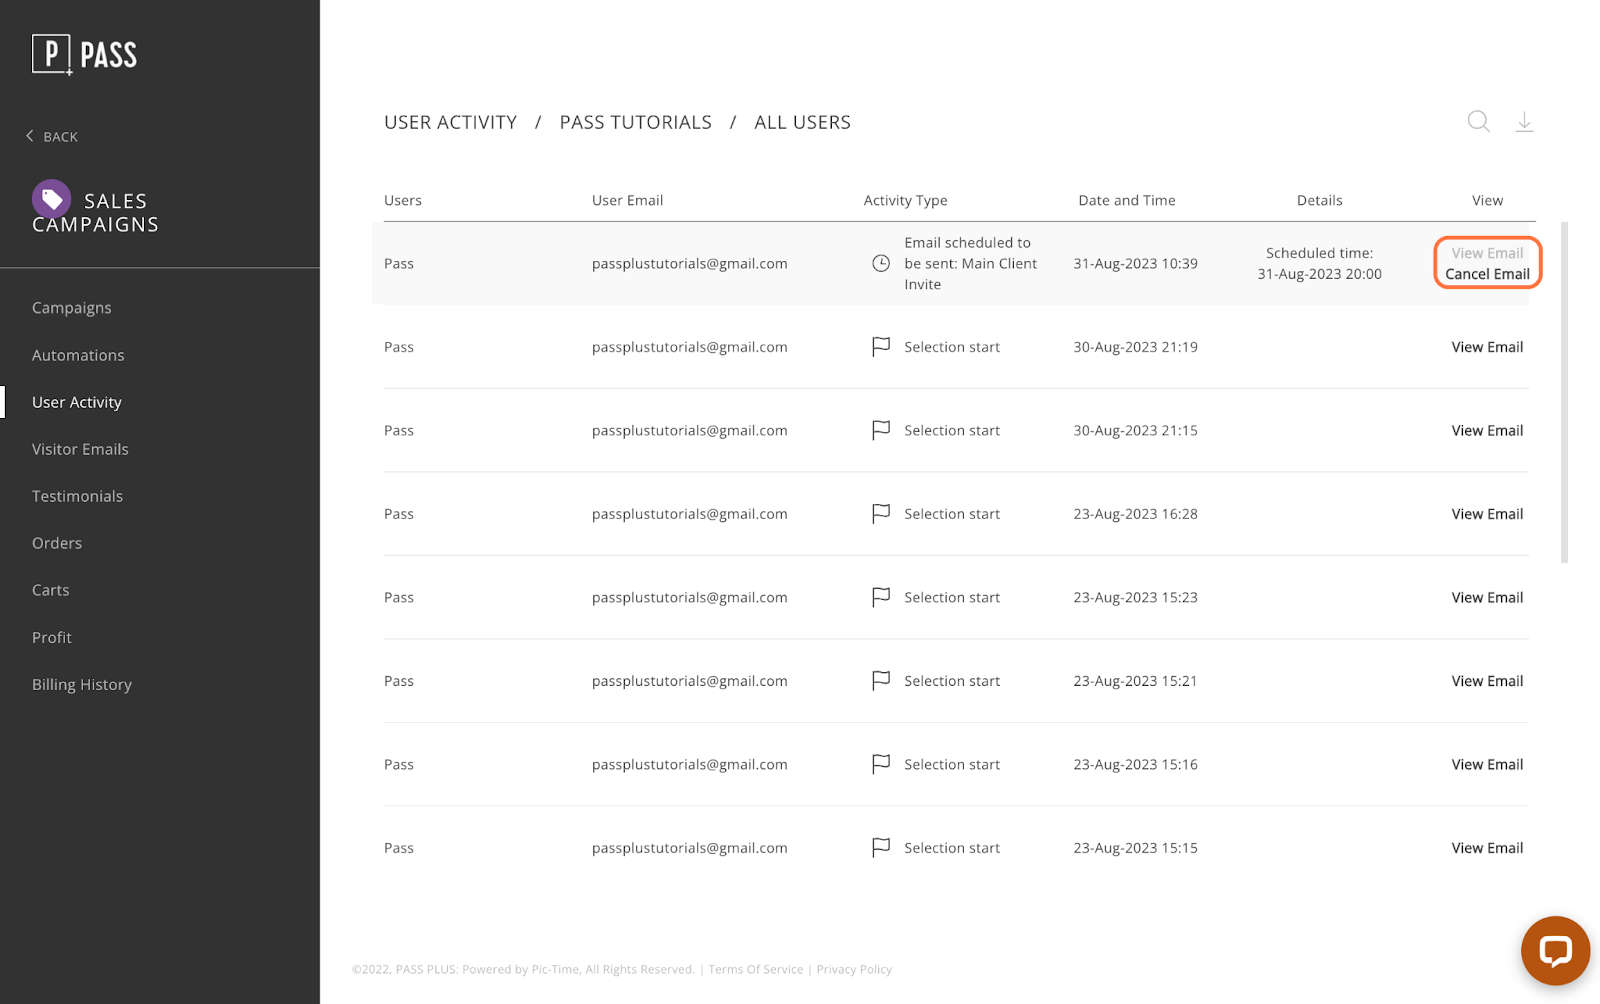Click flag icon in 23-Aug-2023 16:28 row
The width and height of the screenshot is (1600, 1004).
(881, 514)
